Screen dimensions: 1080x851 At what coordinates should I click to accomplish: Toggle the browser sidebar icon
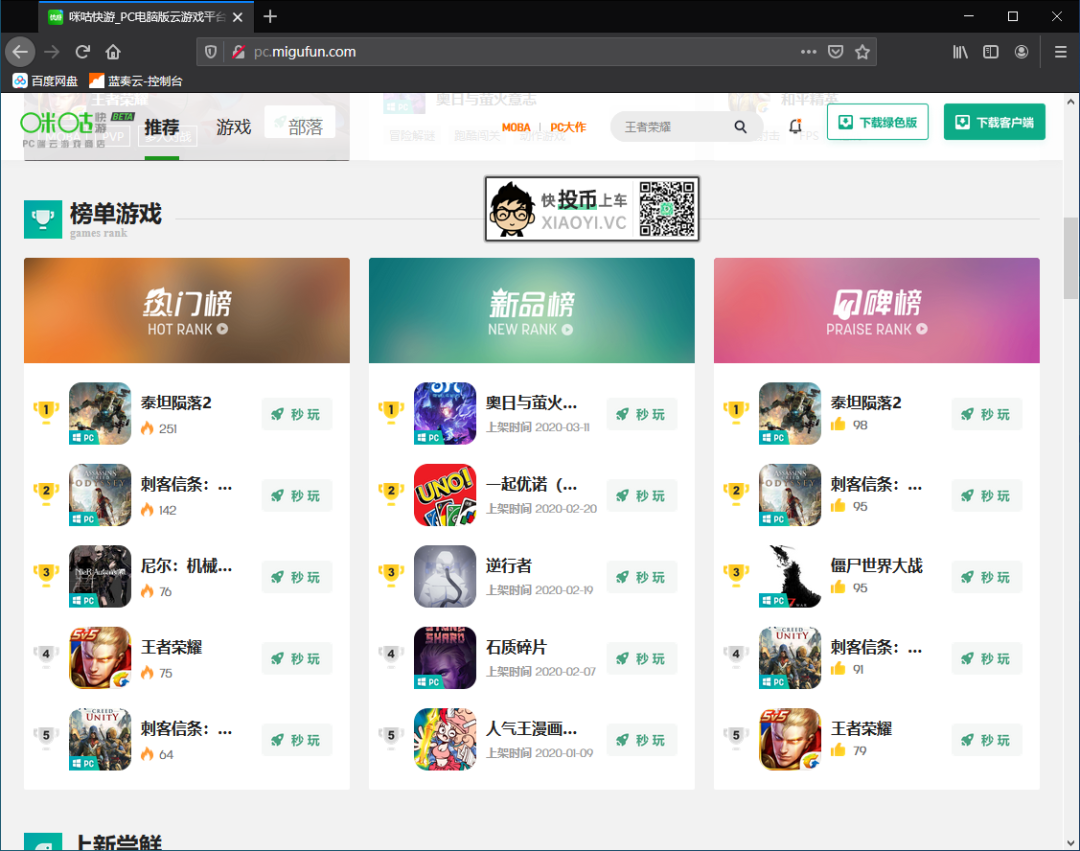[x=990, y=51]
